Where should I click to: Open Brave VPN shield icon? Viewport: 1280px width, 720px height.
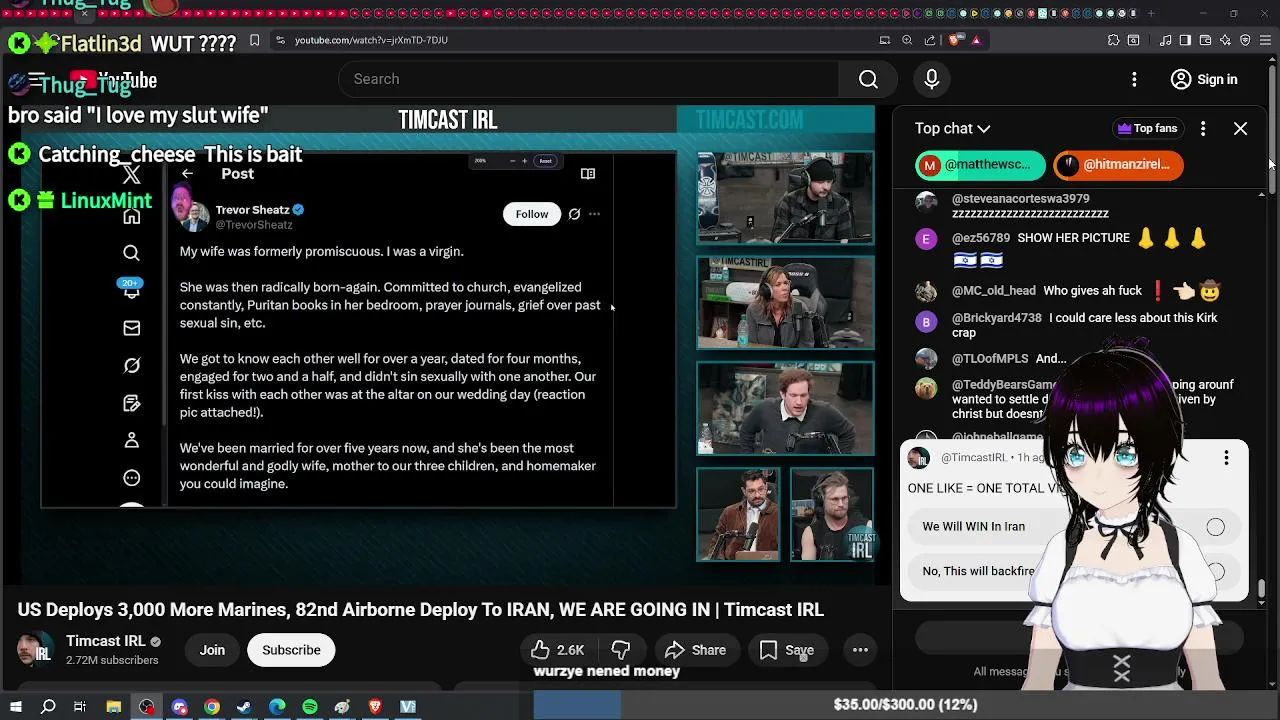pyautogui.click(x=1245, y=40)
